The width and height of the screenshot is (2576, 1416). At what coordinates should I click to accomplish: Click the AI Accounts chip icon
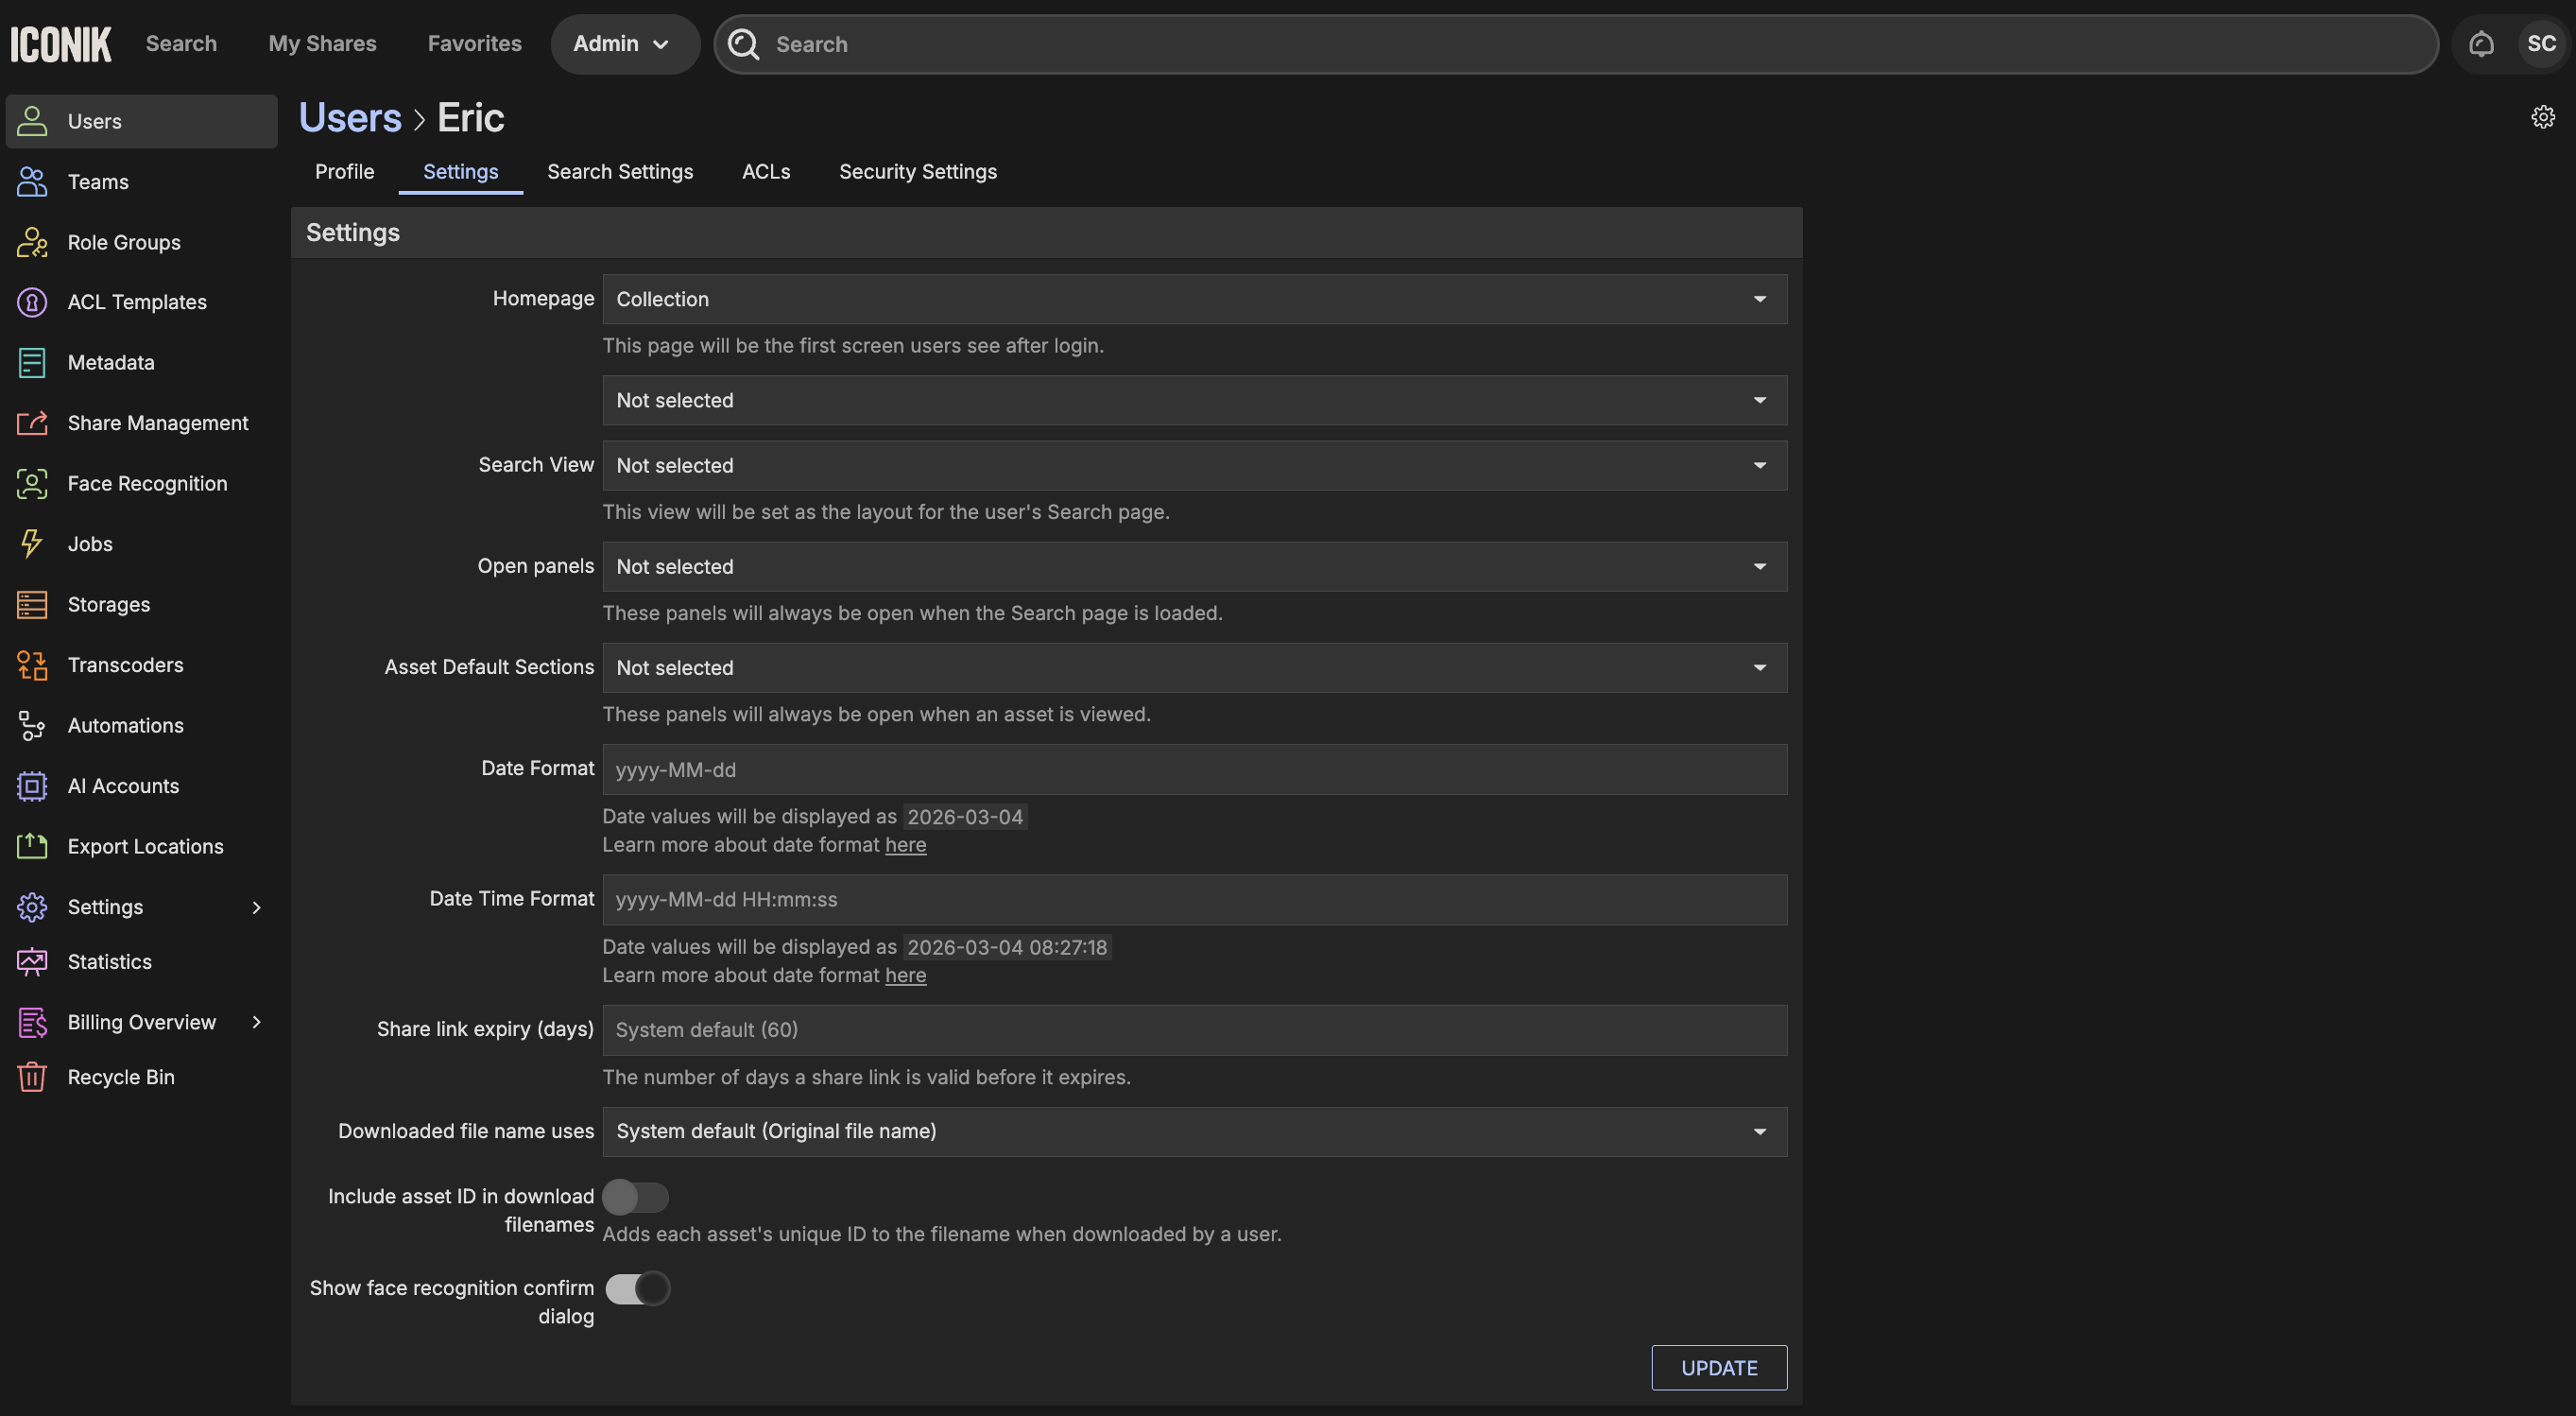pos(32,786)
